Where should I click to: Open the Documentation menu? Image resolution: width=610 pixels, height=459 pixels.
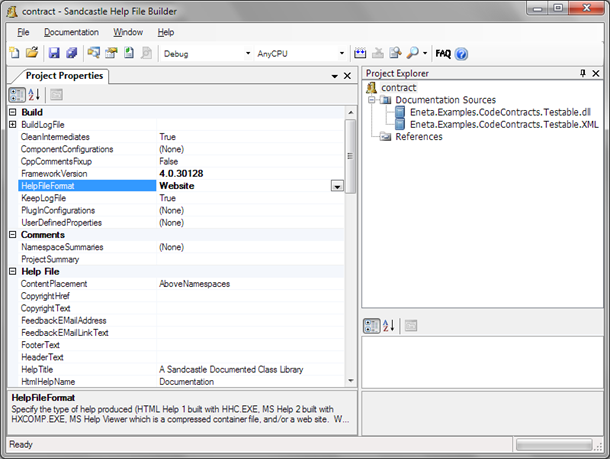(x=71, y=32)
